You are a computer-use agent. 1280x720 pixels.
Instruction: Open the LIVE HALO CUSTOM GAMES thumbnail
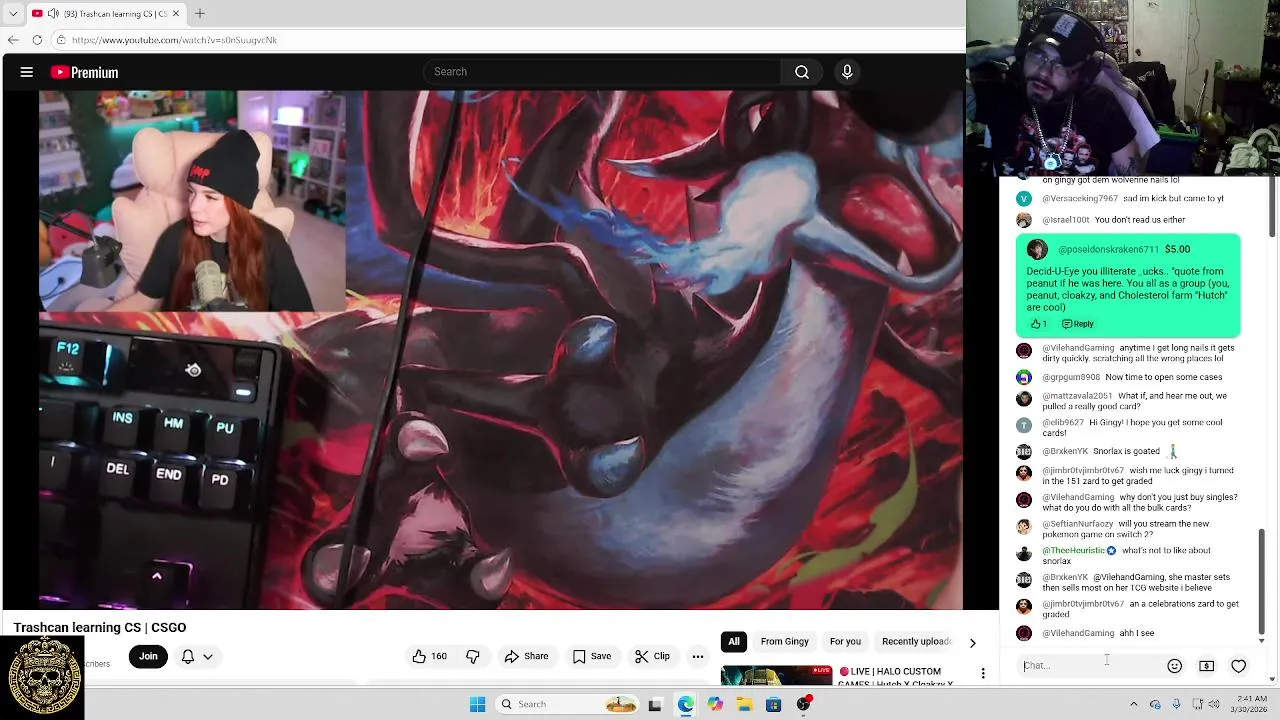(776, 676)
